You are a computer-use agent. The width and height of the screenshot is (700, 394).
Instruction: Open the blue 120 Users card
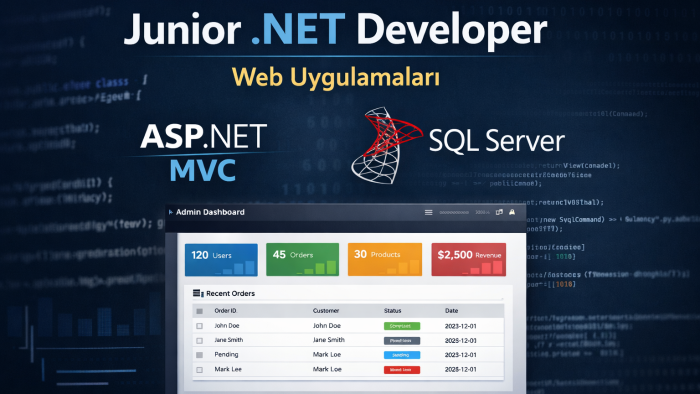point(221,259)
